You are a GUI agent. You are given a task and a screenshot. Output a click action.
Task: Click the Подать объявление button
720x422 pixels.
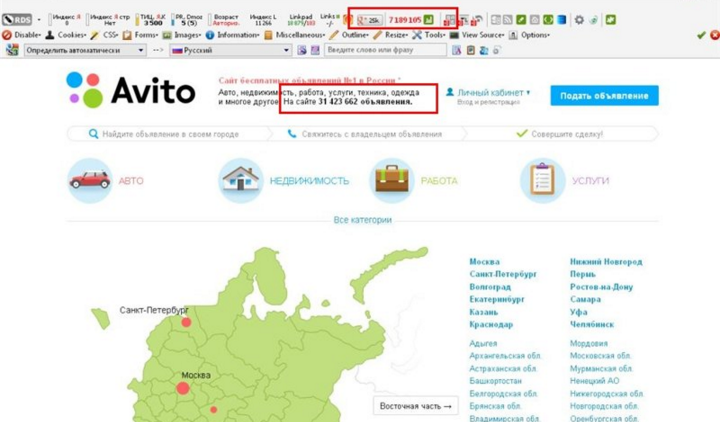pos(604,96)
